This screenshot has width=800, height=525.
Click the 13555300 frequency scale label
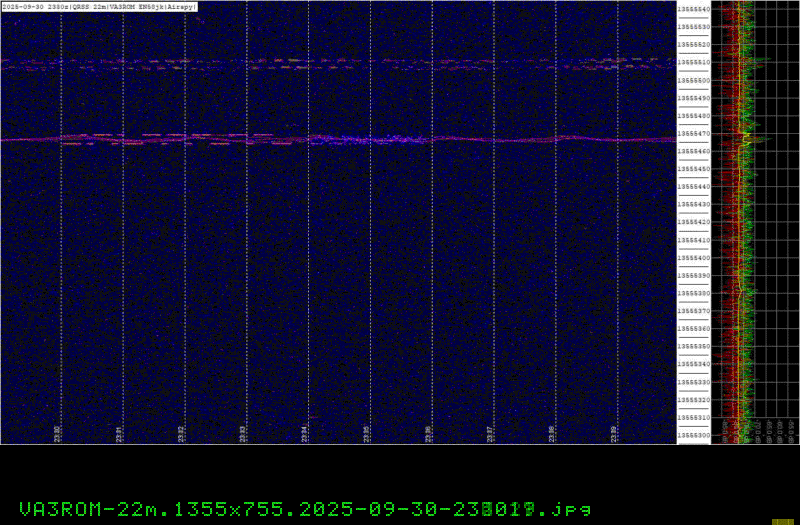pyautogui.click(x=694, y=435)
